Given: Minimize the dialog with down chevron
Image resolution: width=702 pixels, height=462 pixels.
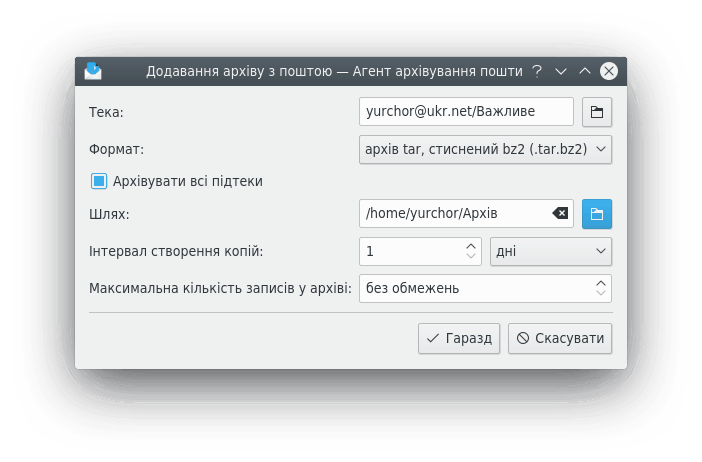Looking at the screenshot, I should click(561, 71).
